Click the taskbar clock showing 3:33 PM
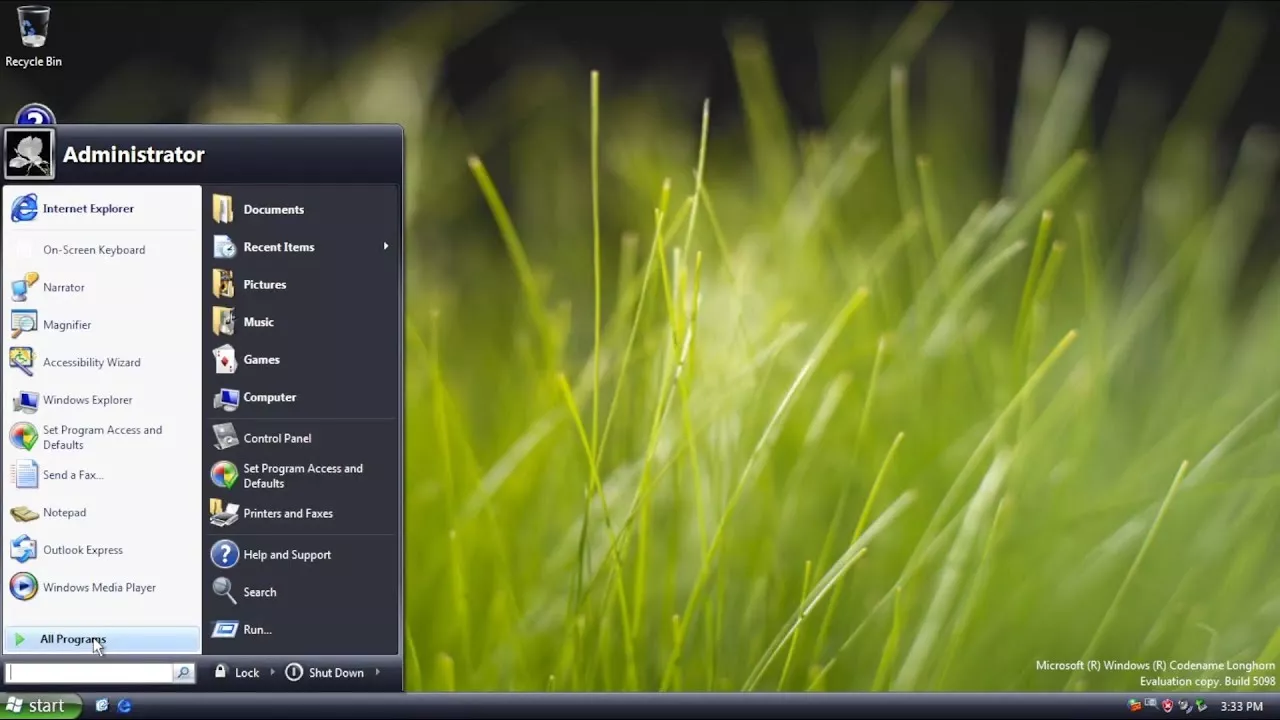 pyautogui.click(x=1241, y=706)
